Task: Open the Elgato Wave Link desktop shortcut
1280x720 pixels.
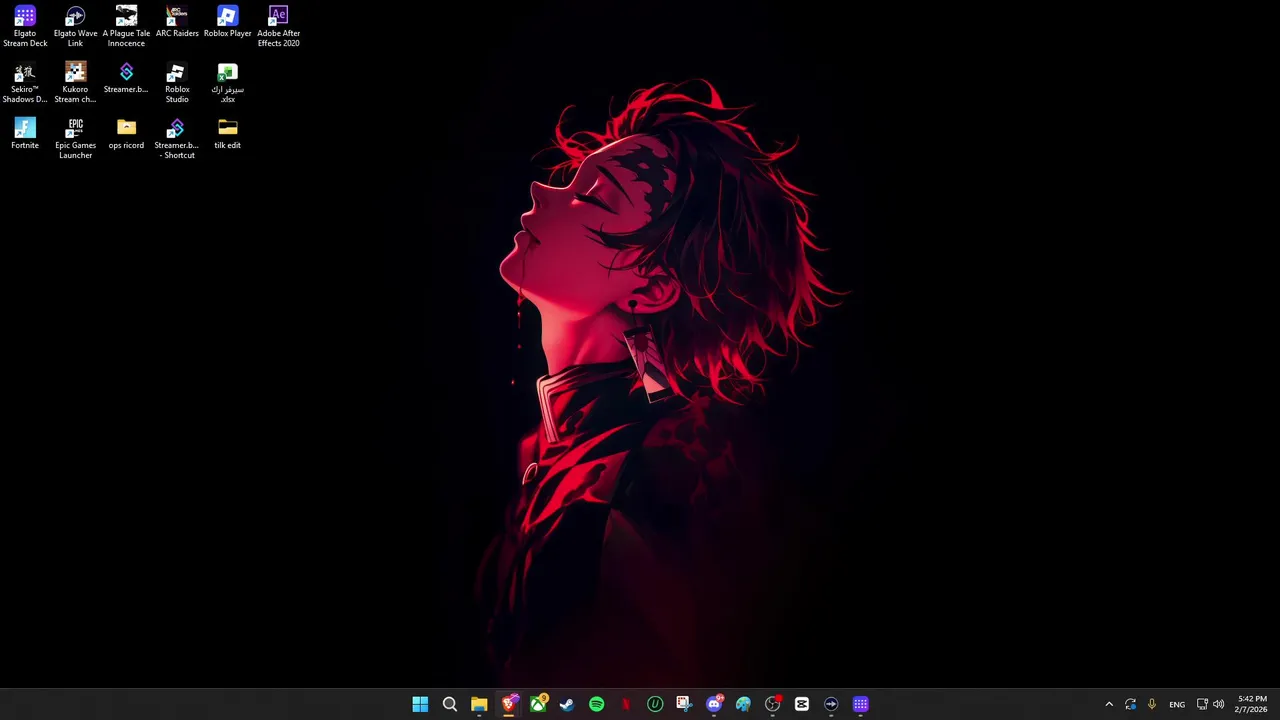Action: coord(75,27)
